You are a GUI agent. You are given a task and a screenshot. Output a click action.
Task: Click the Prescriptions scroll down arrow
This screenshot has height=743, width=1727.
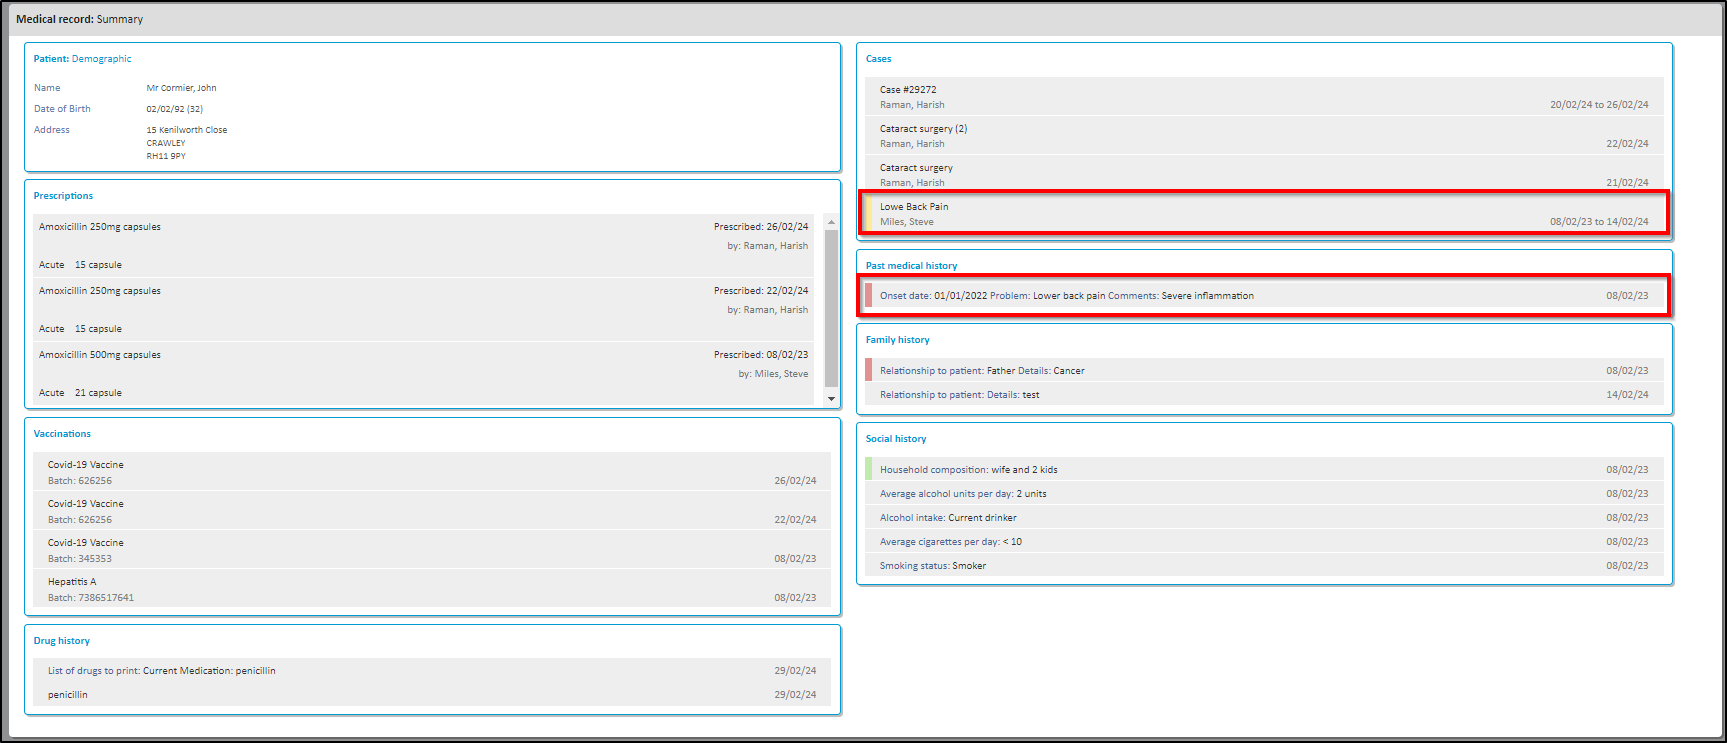(x=831, y=398)
